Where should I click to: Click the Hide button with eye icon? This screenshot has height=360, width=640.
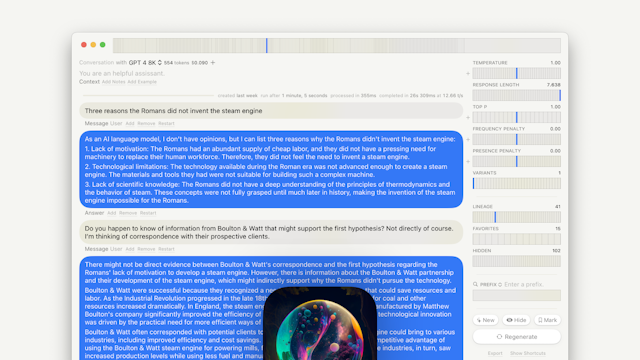[x=516, y=320]
